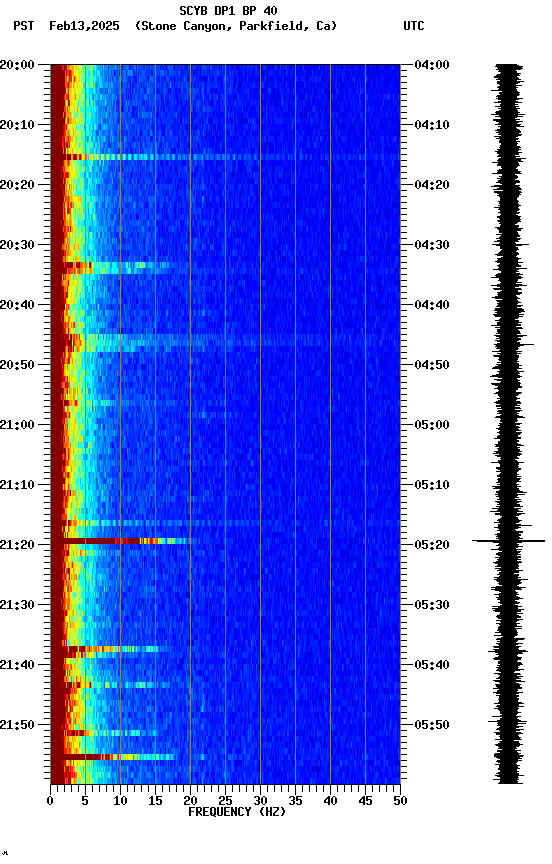This screenshot has width=552, height=864.
Task: Click the PST time label 21:20
Action: (17, 546)
